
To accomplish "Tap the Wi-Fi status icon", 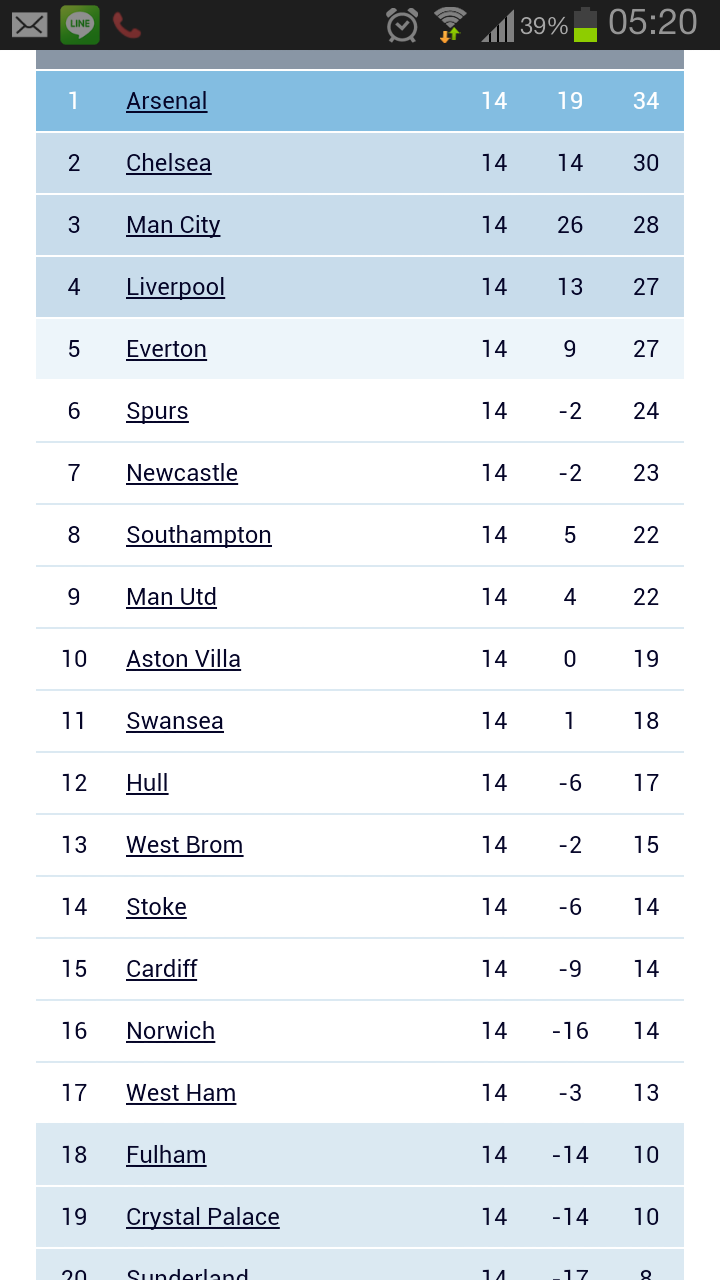I will point(450,25).
